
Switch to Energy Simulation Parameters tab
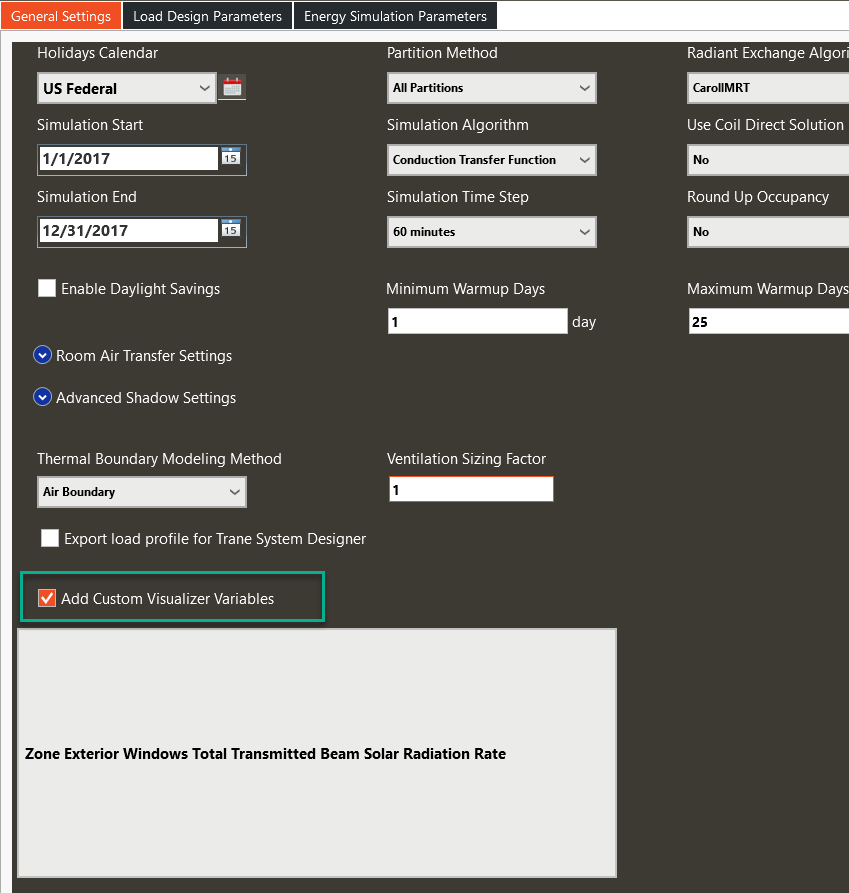click(x=395, y=15)
